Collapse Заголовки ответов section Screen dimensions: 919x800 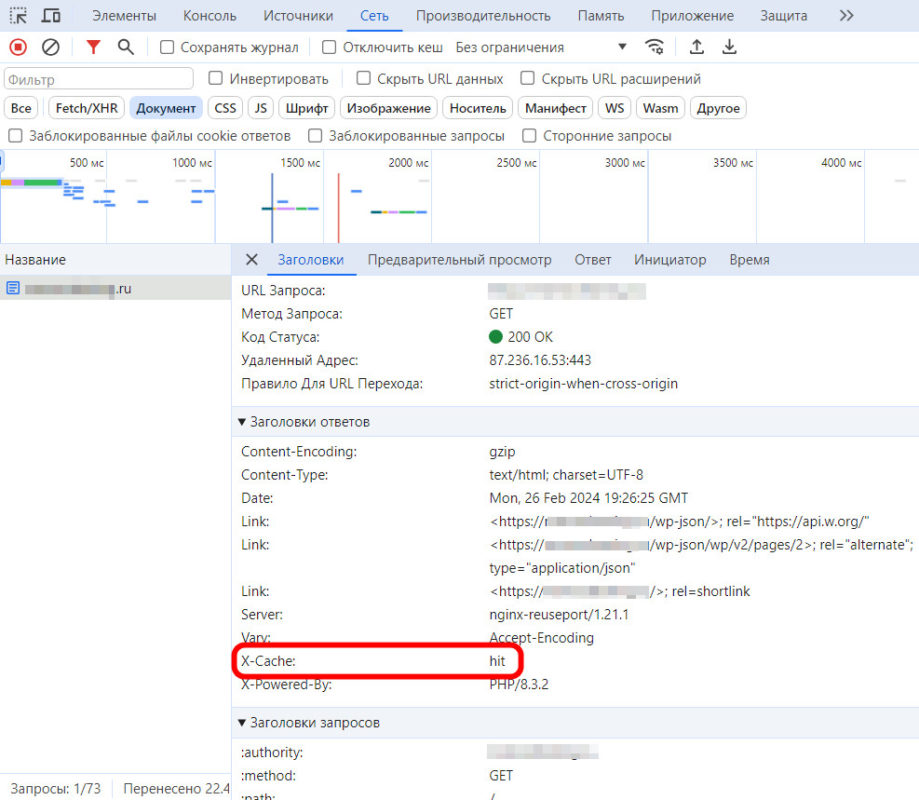pos(241,422)
